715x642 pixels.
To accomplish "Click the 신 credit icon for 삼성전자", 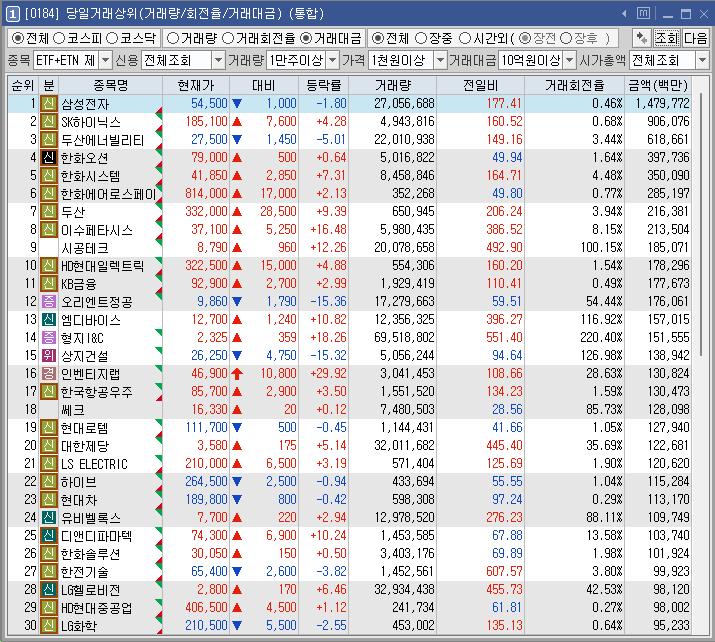I will point(49,104).
